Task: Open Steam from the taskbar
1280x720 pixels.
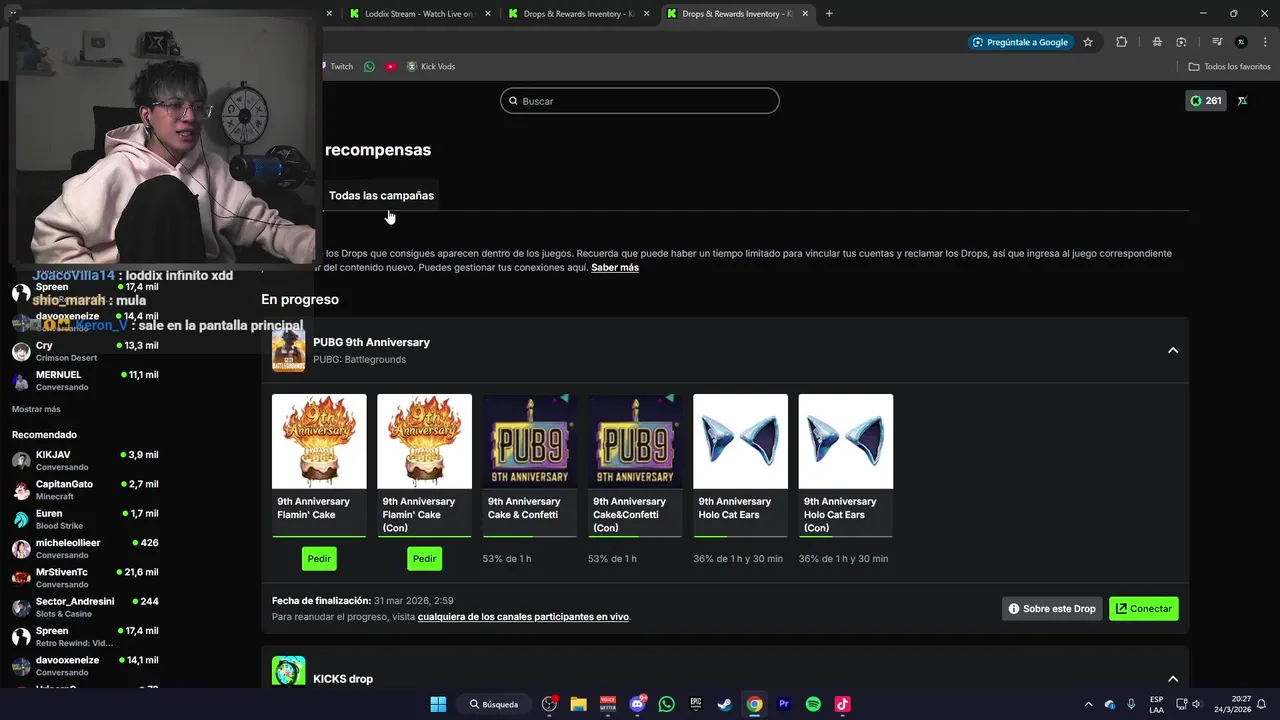Action: [725, 704]
